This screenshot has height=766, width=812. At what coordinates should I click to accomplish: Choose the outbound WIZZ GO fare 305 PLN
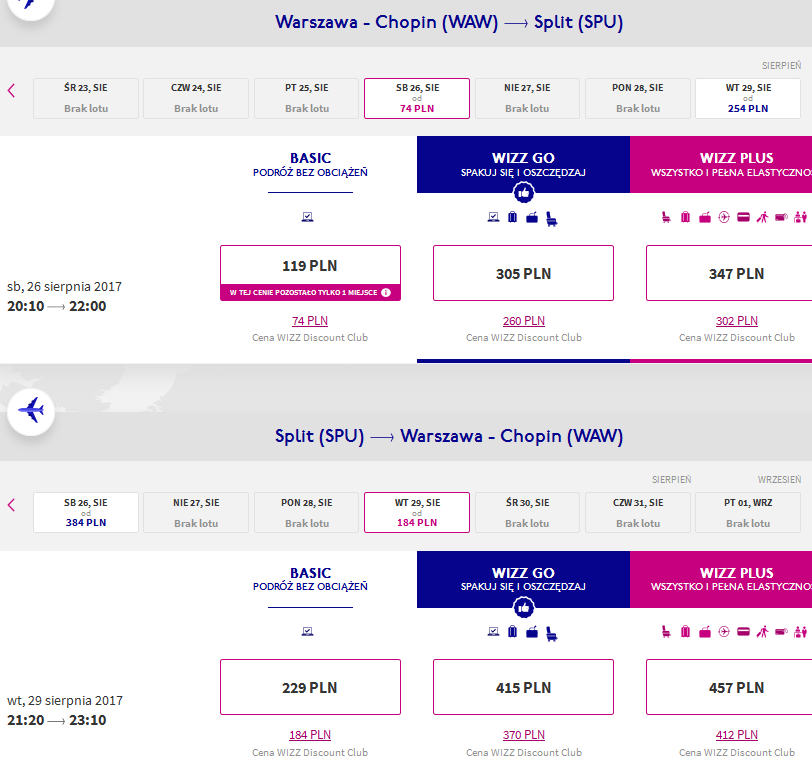(x=524, y=273)
